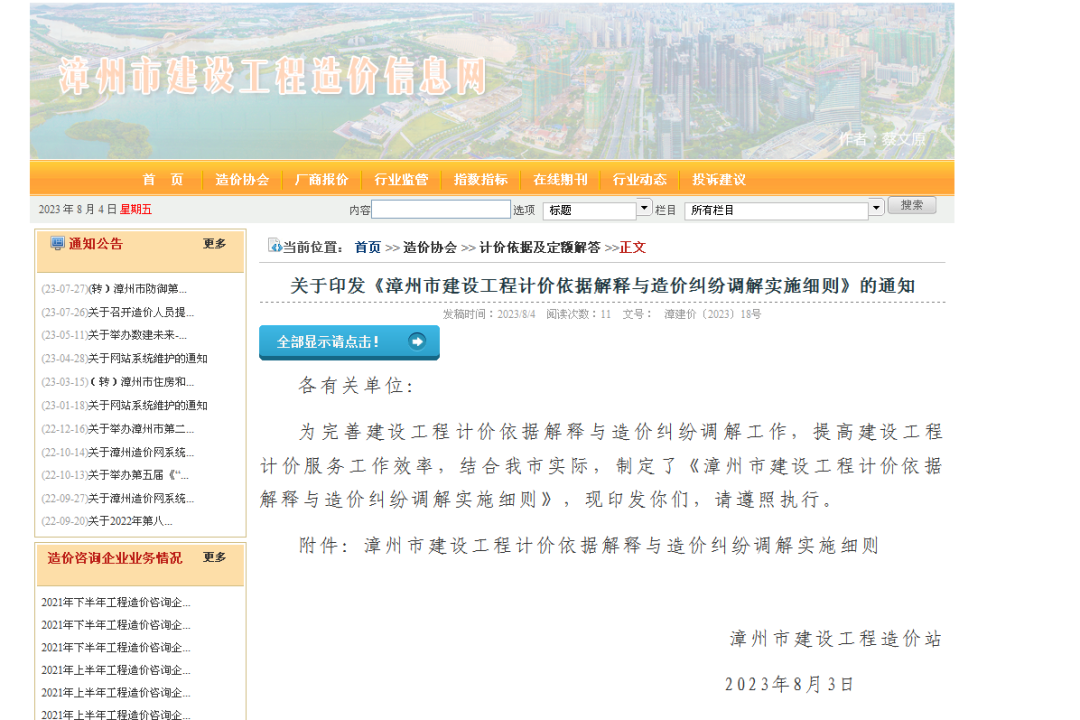Screen dimensions: 1080x720
Task: Open notice (23-05-11)关于举办数建未来-...
Action: coord(114,335)
